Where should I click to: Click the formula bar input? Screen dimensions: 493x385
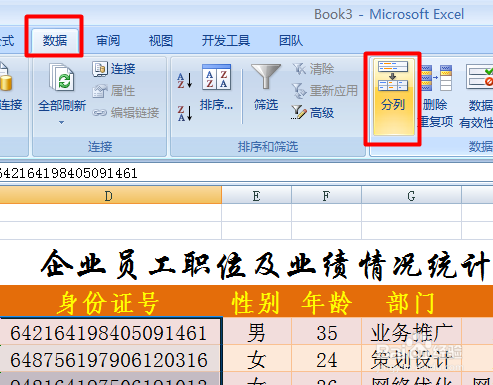point(246,173)
